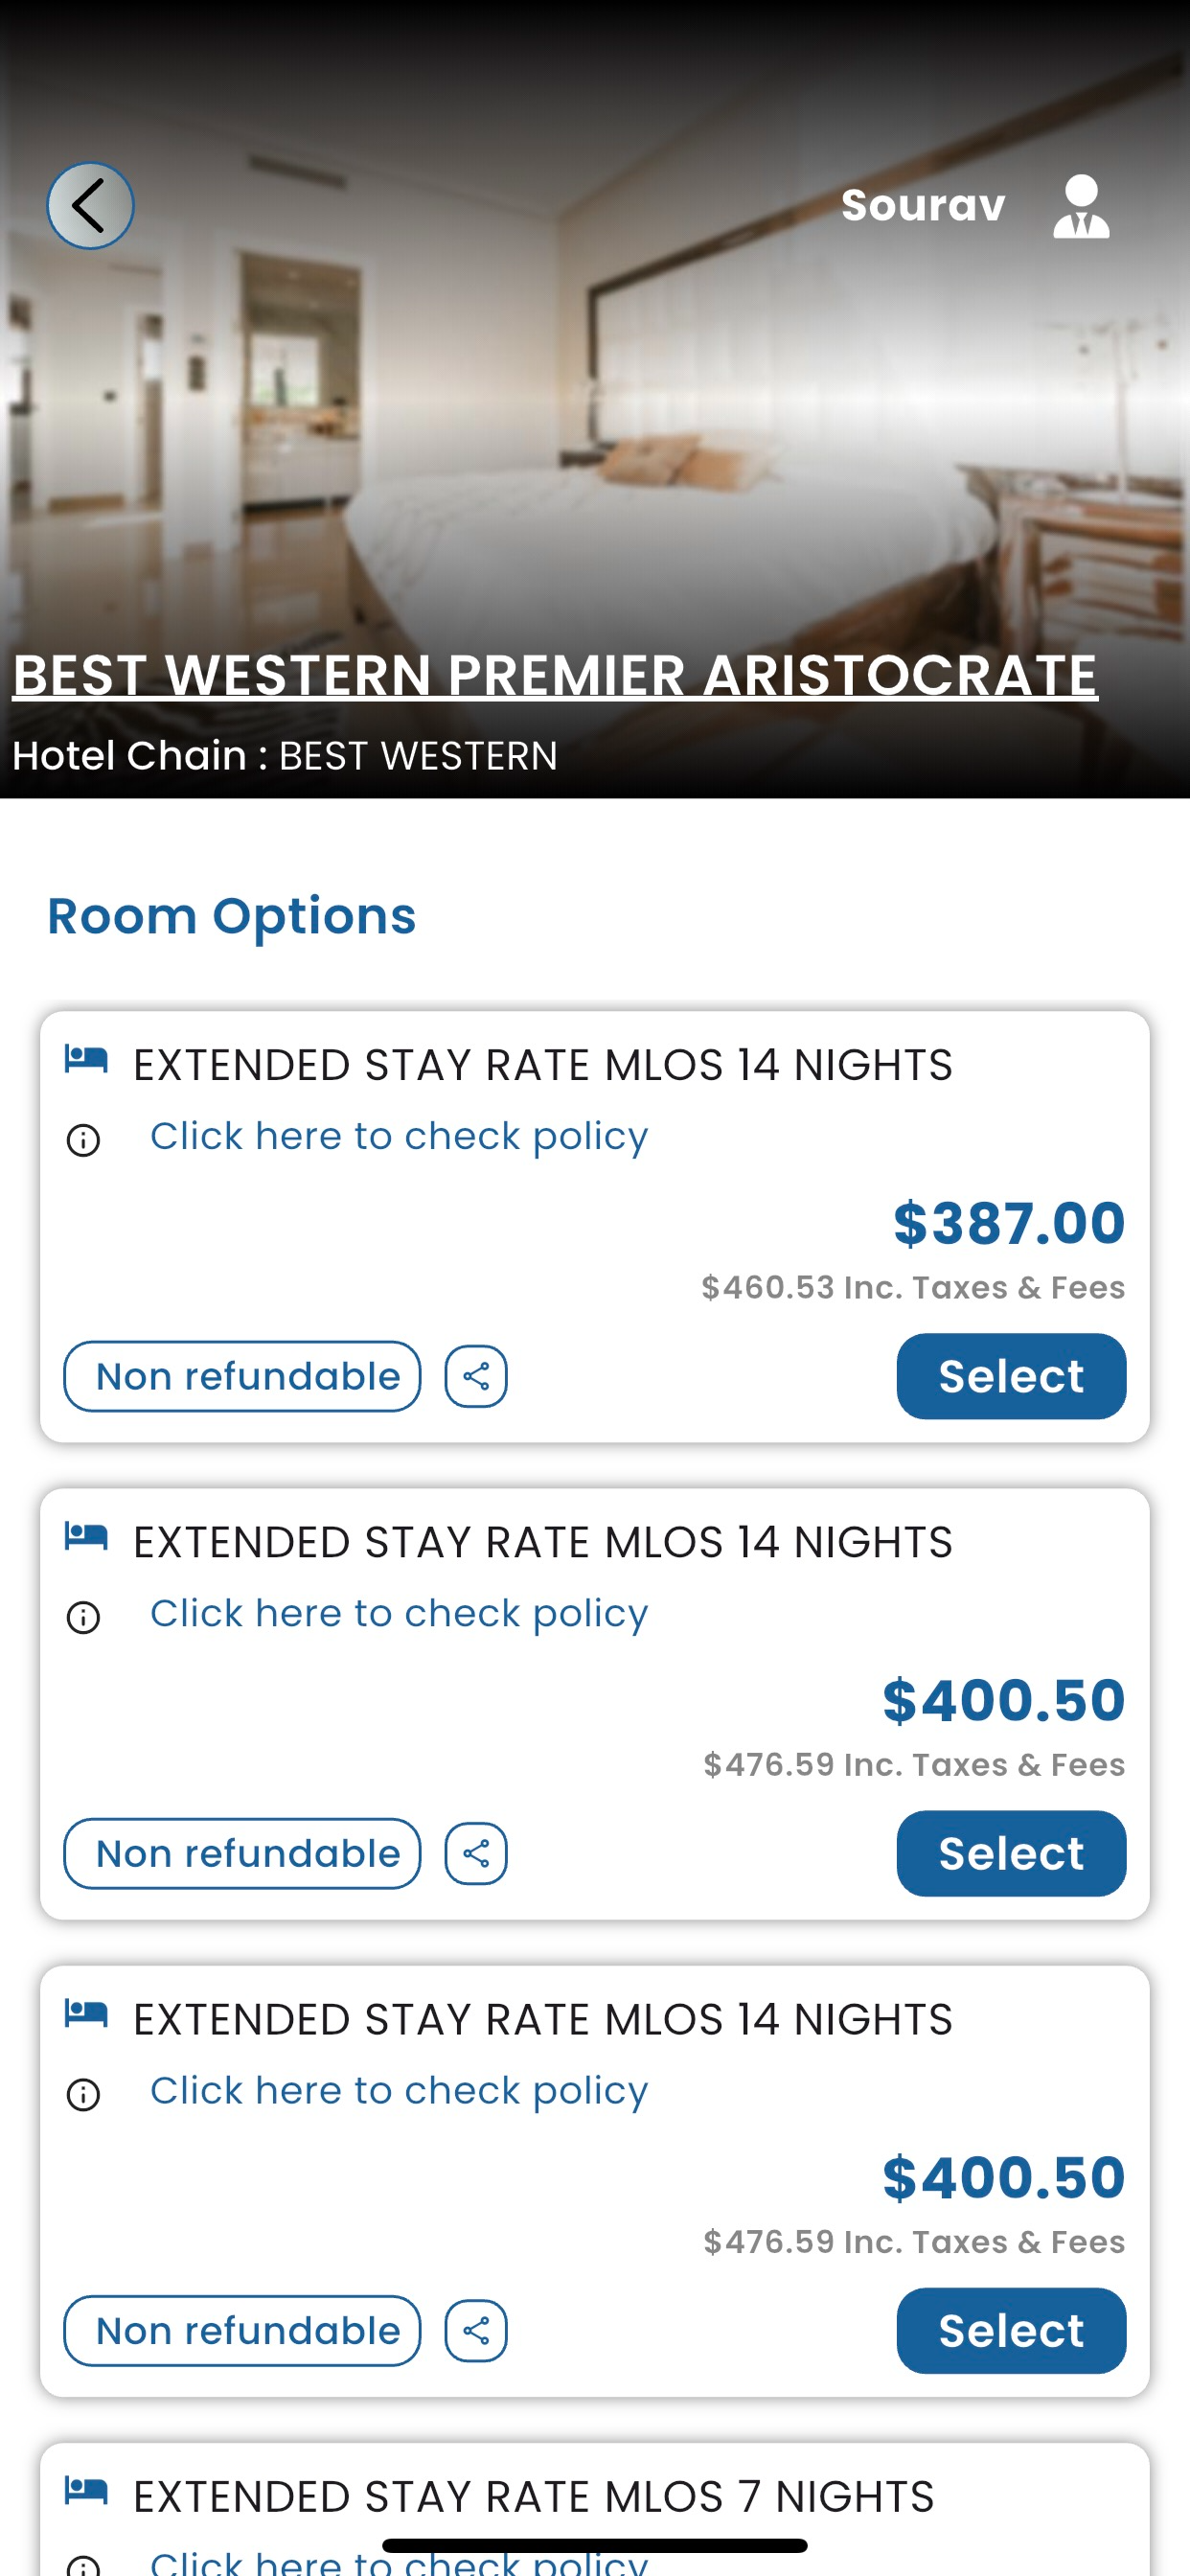Tap the Sourav username label
This screenshot has height=2576, width=1190.
pyautogui.click(x=923, y=205)
